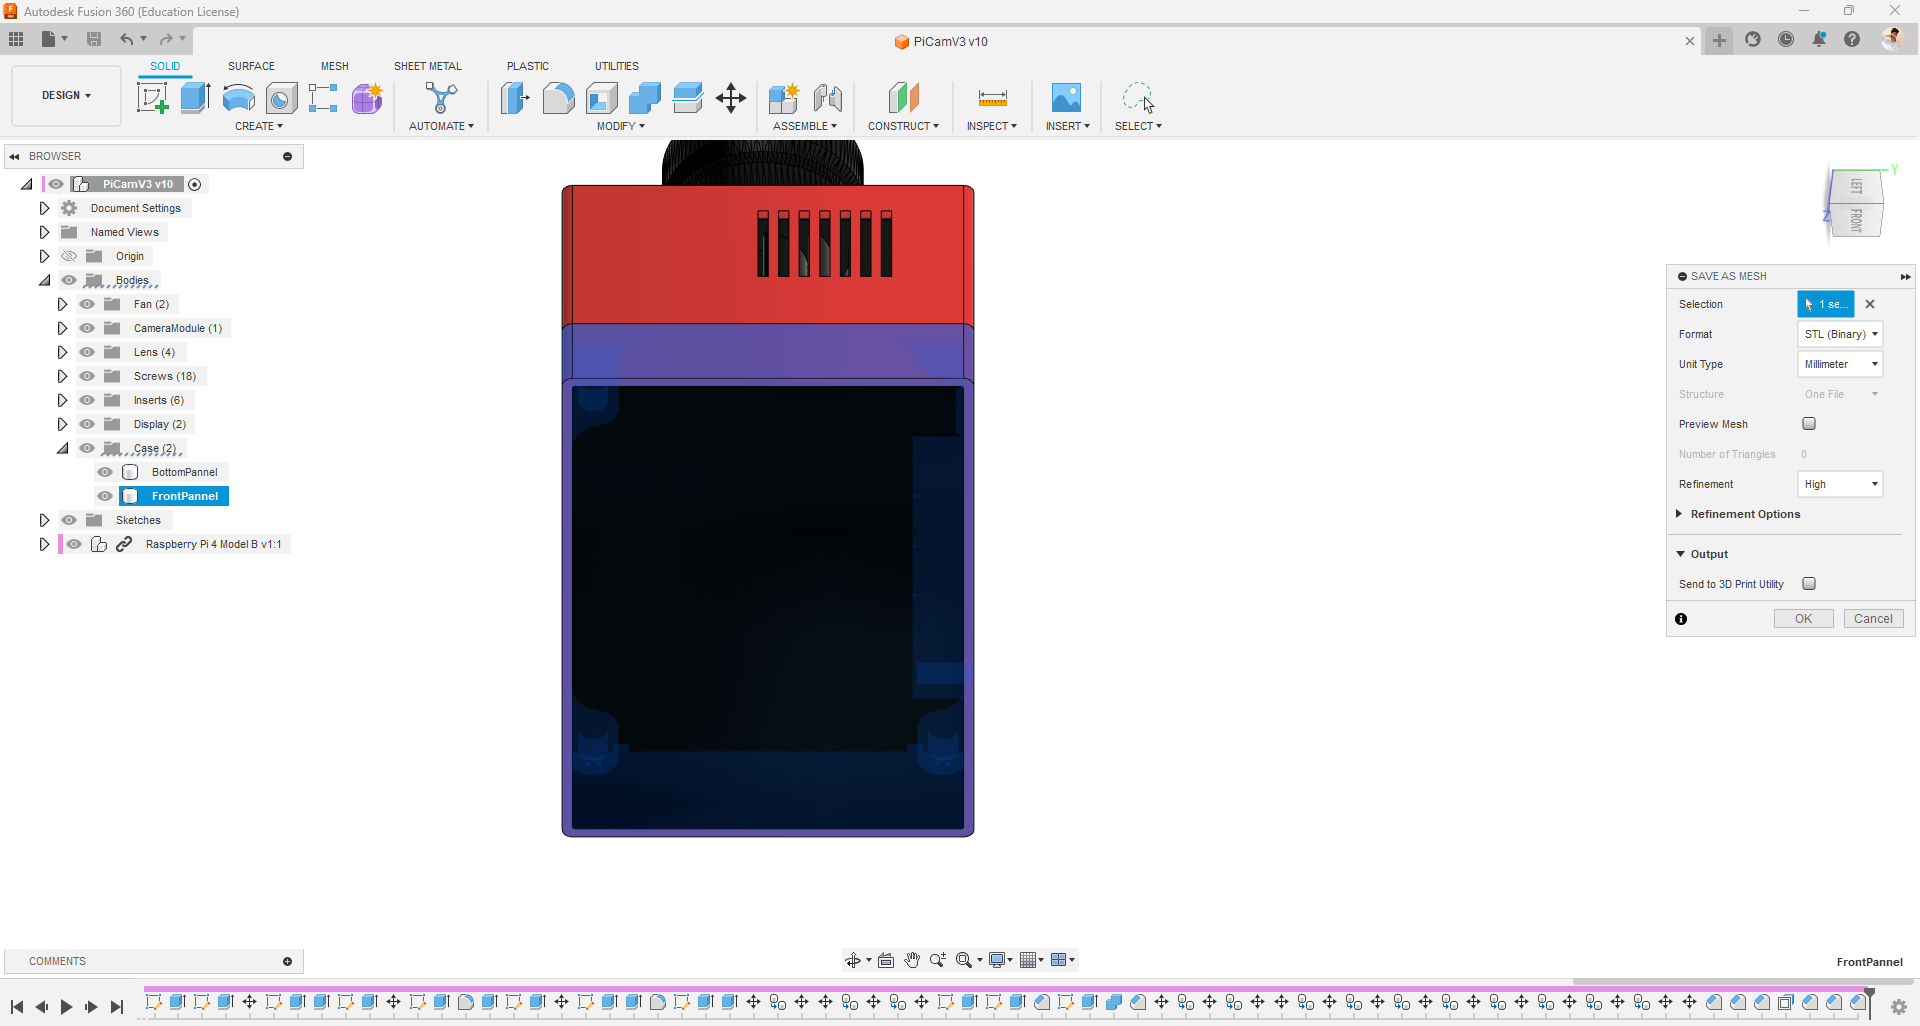Click the ViewCube FRONT face

1858,221
